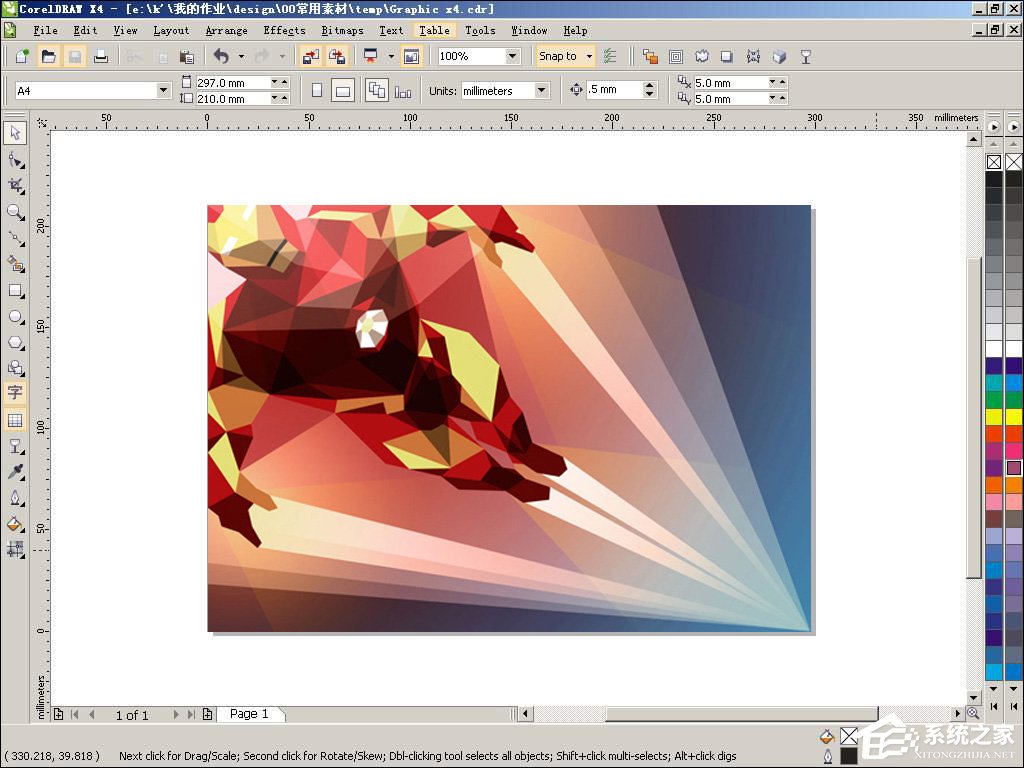The width and height of the screenshot is (1024, 768).
Task: Click the black outline swatch in status bar
Action: tap(848, 756)
